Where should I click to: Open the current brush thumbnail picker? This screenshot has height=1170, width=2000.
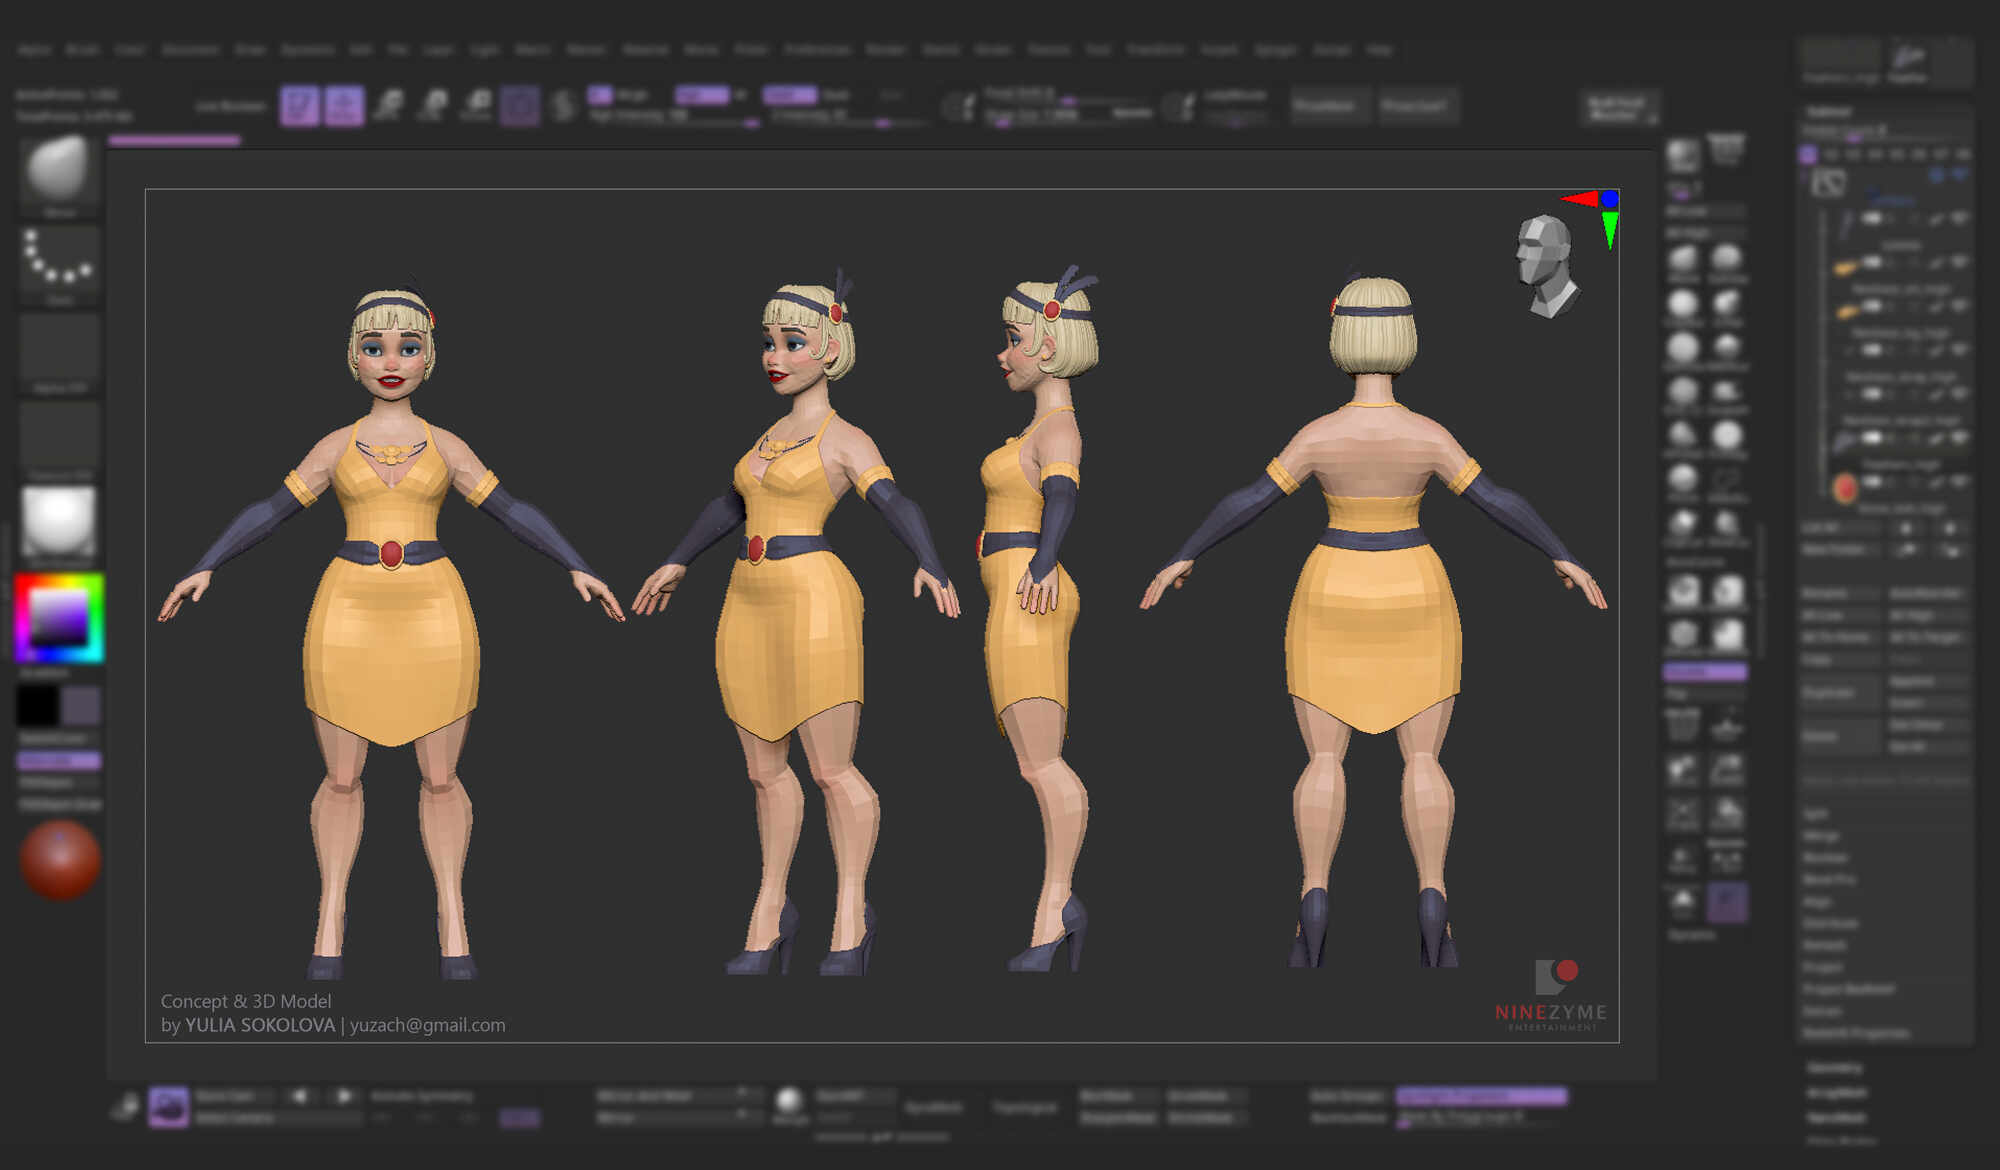click(59, 169)
